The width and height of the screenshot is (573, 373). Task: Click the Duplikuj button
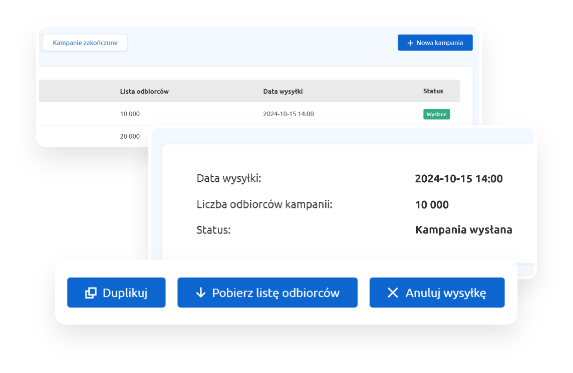point(116,293)
